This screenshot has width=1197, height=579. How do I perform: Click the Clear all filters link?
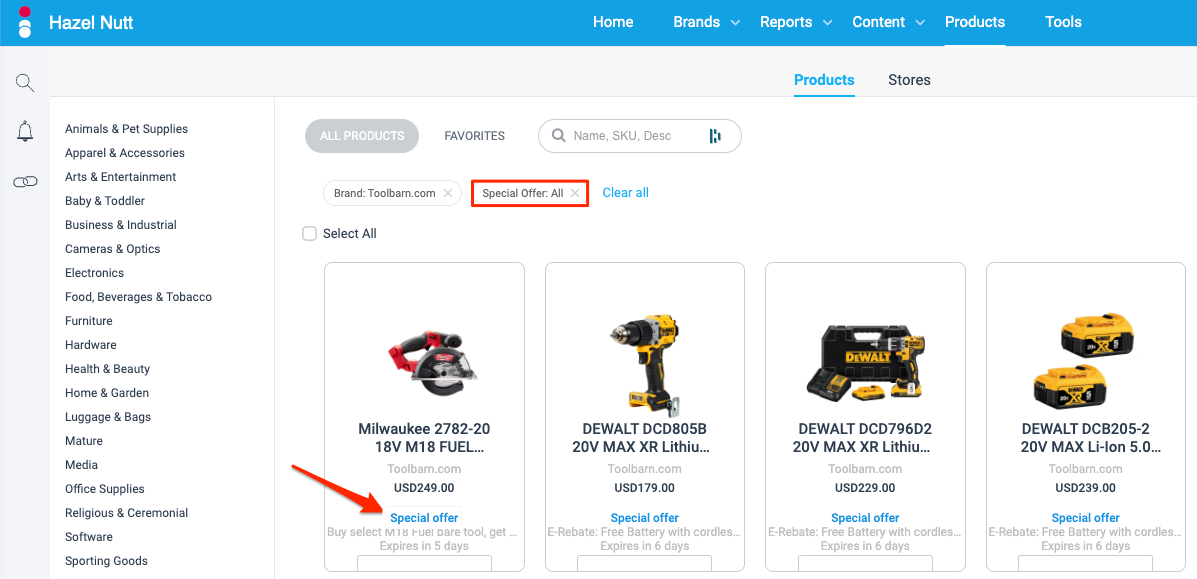pyautogui.click(x=625, y=192)
